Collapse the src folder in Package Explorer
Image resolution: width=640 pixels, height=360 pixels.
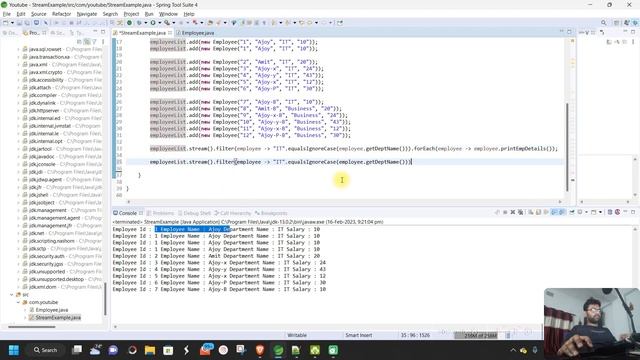pyautogui.click(x=12, y=294)
